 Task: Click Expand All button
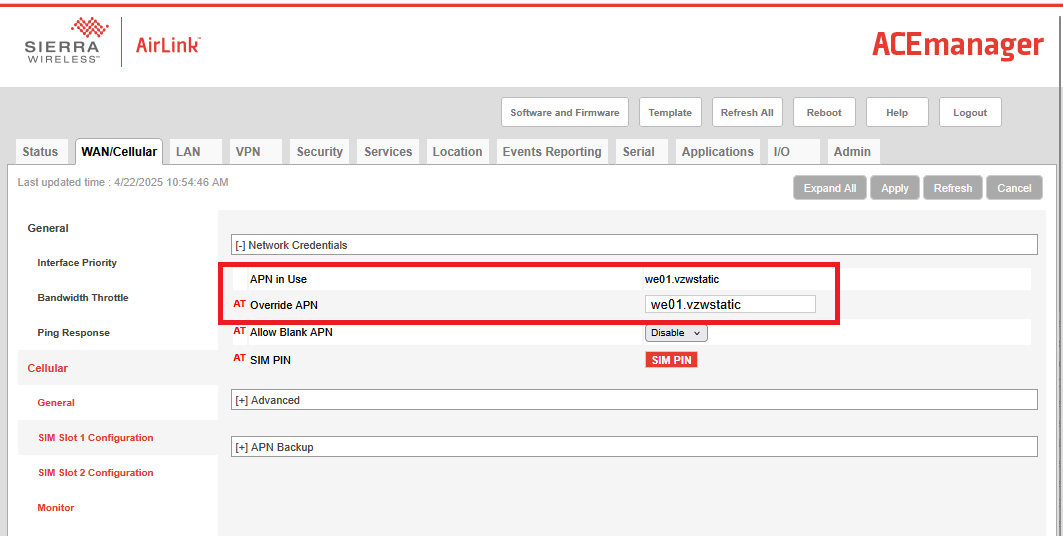[830, 188]
